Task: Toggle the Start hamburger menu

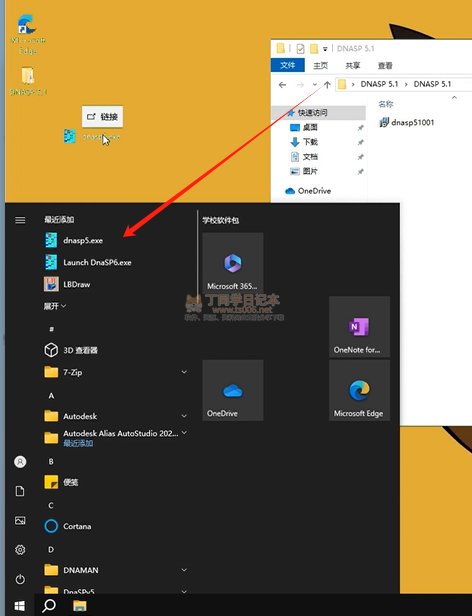Action: [x=20, y=220]
